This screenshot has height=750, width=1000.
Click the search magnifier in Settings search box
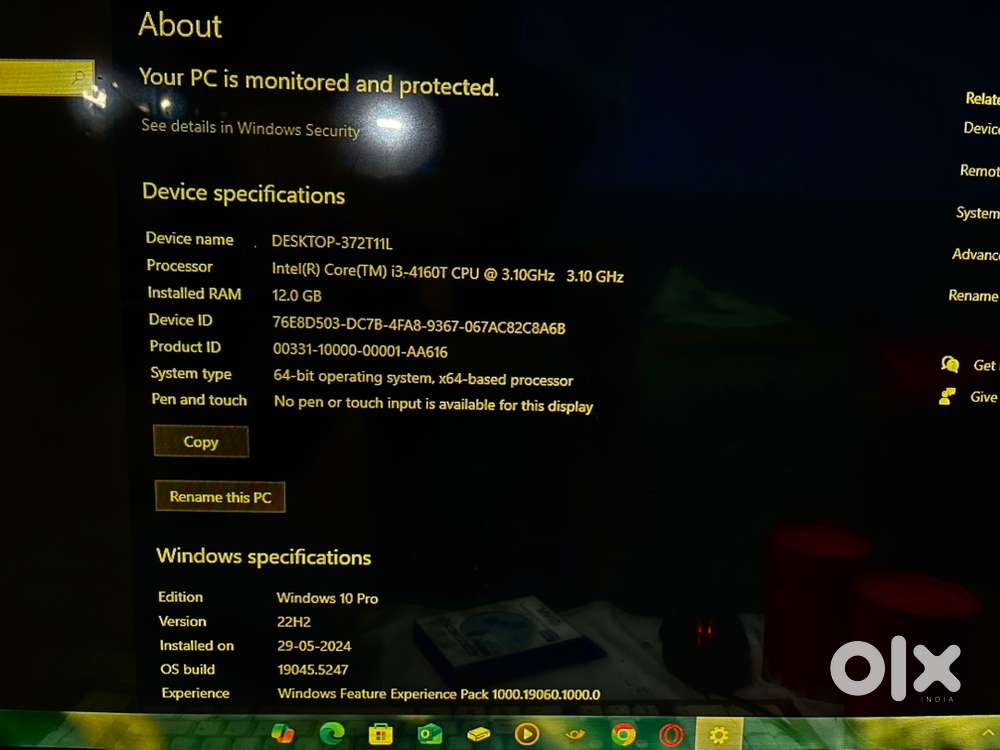click(79, 77)
